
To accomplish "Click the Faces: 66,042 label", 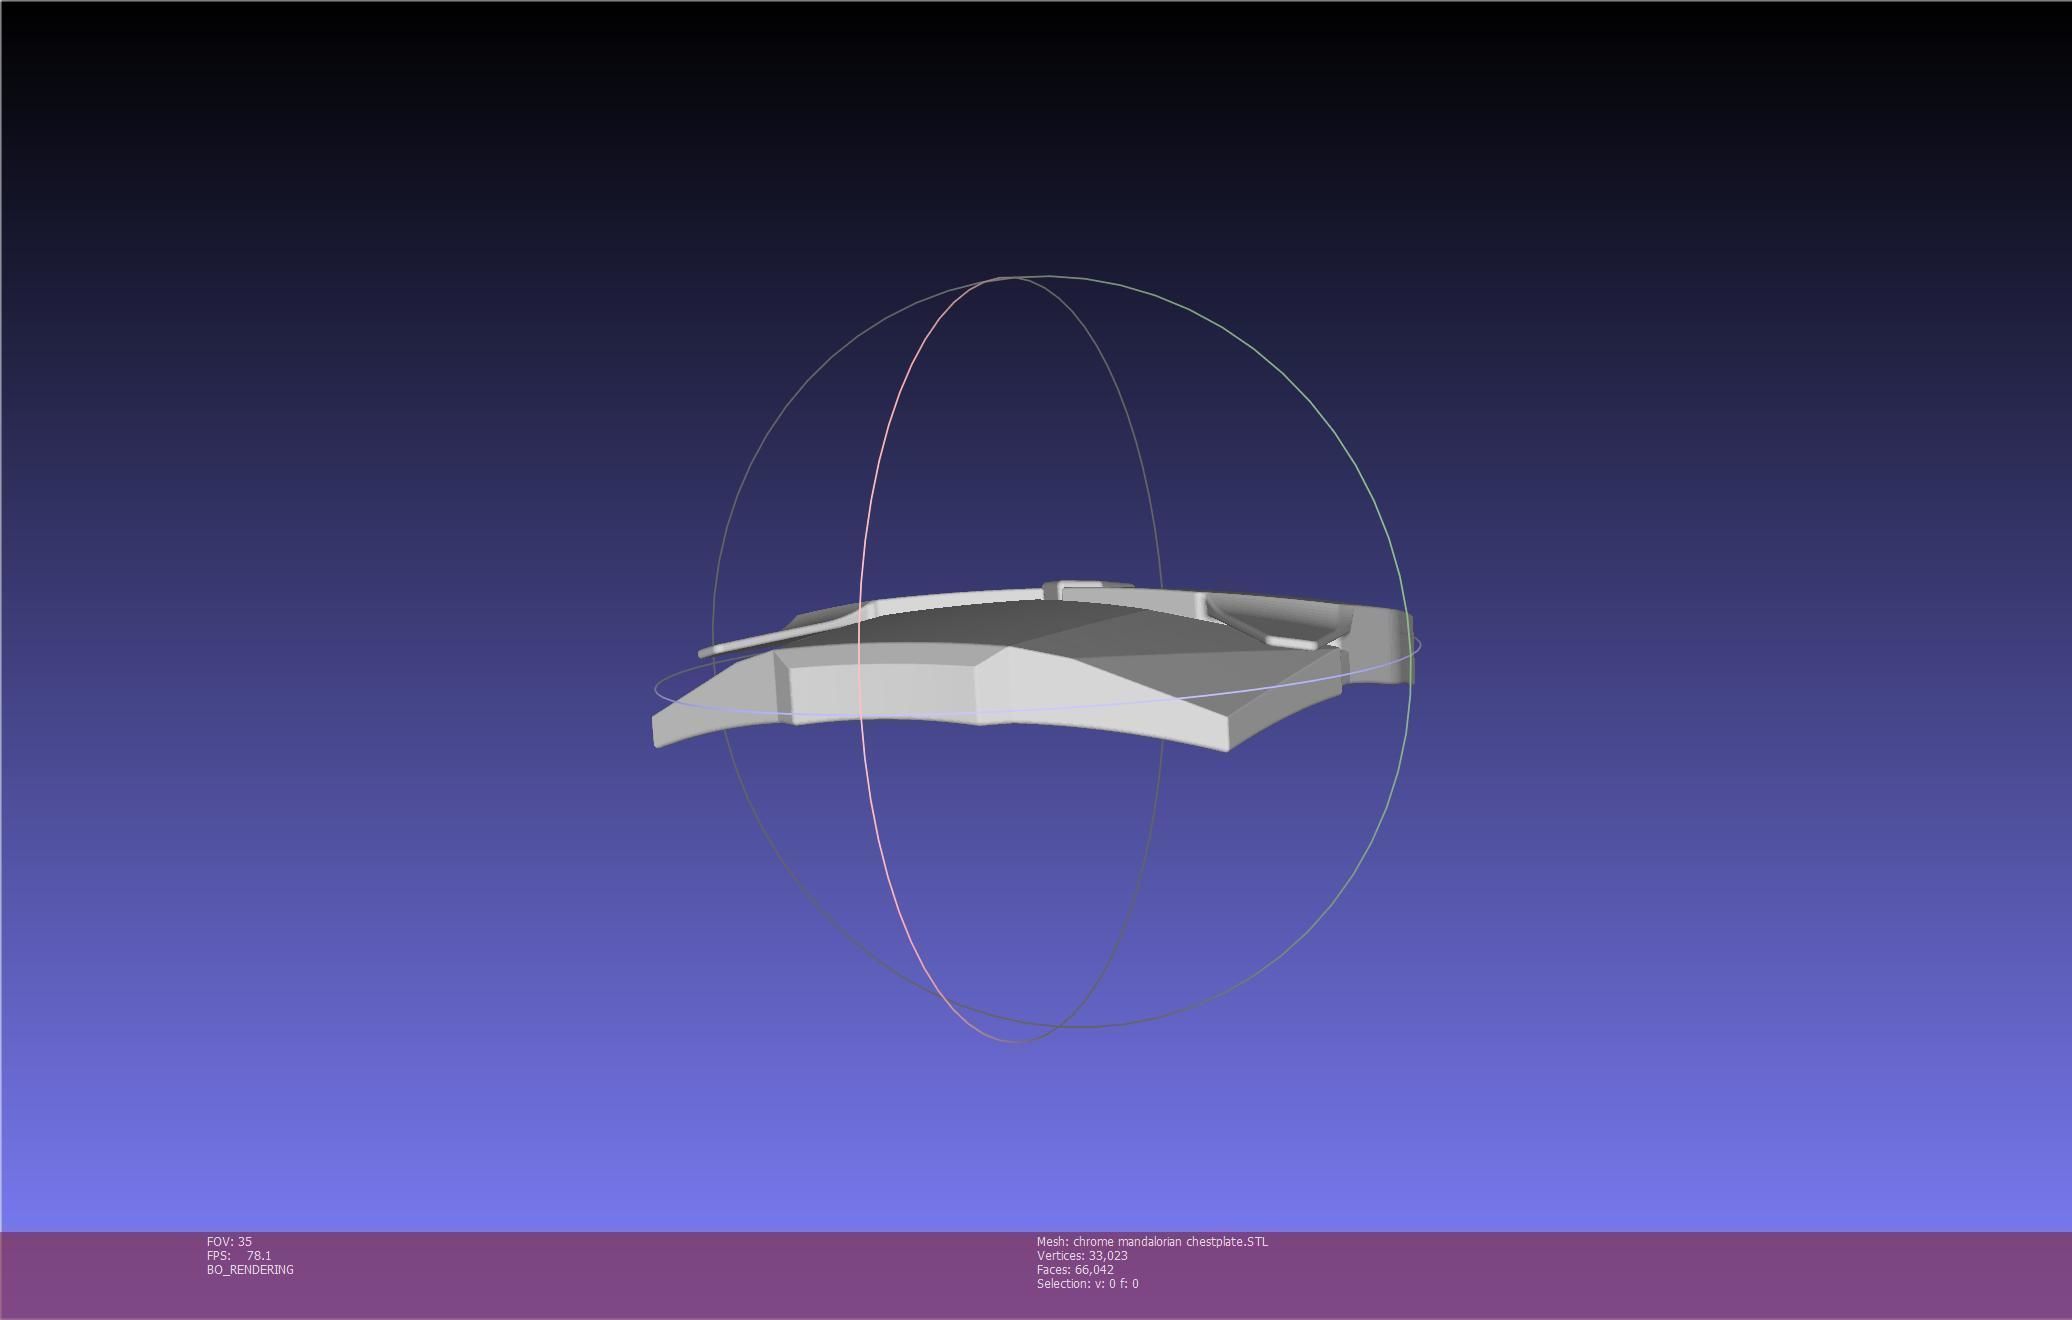I will [1075, 1270].
